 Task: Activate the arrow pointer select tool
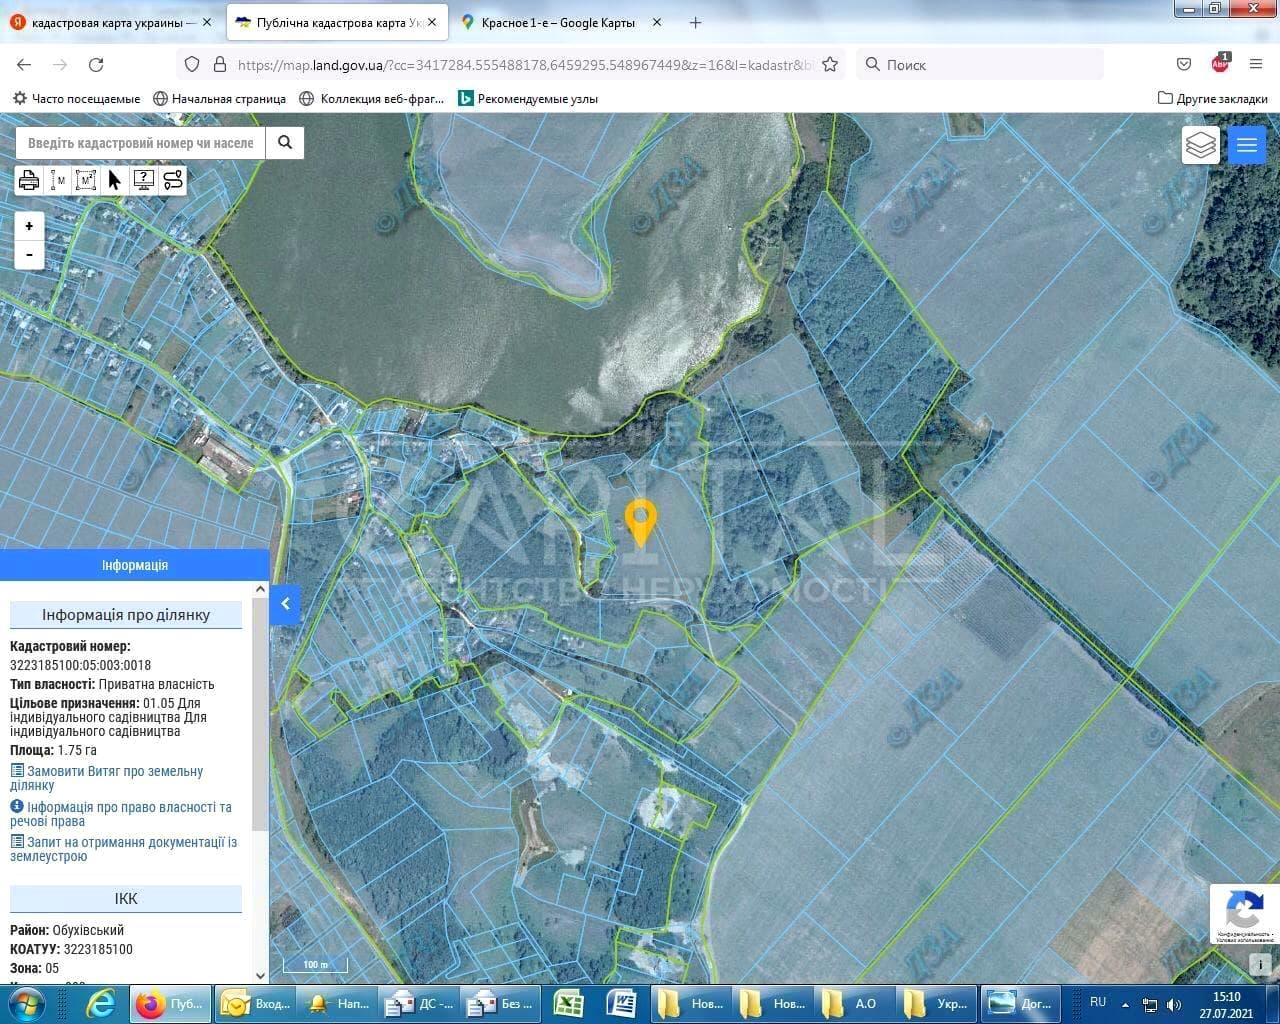click(114, 180)
